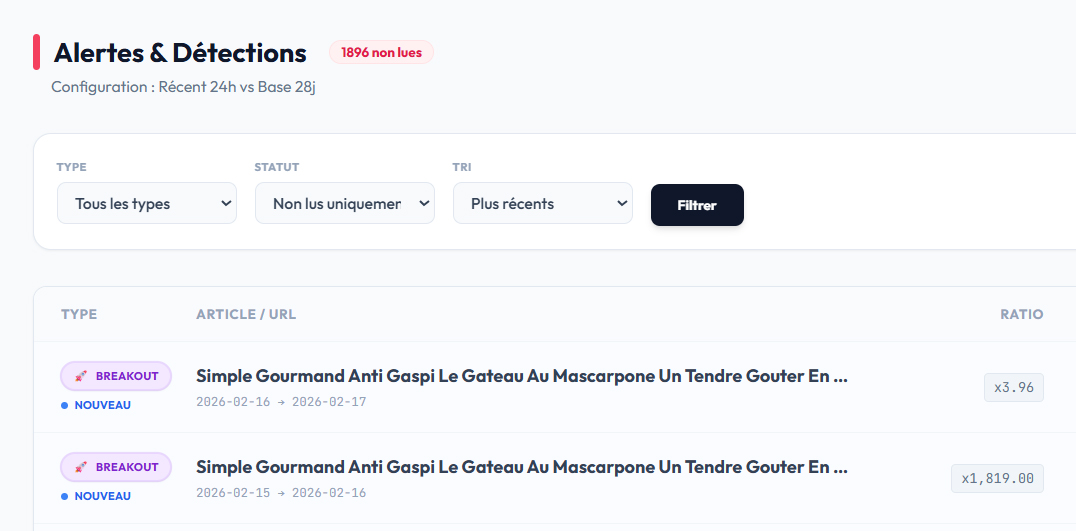
Task: Click the blue NOUVEAU dot on second alert
Action: click(x=65, y=496)
